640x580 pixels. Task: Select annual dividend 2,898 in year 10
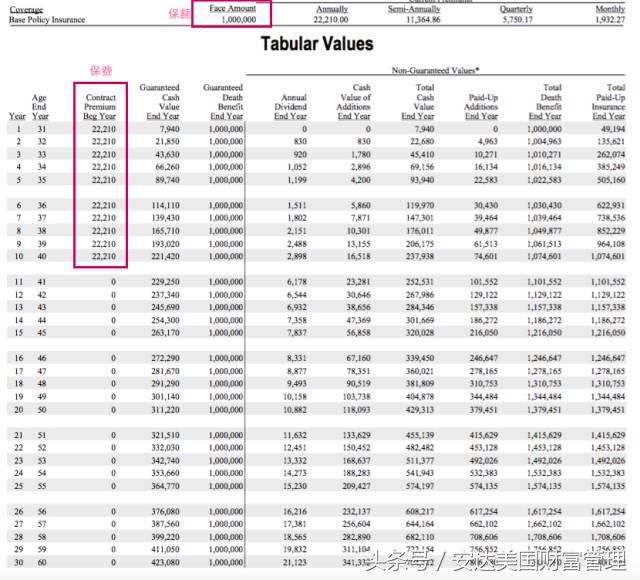(297, 256)
